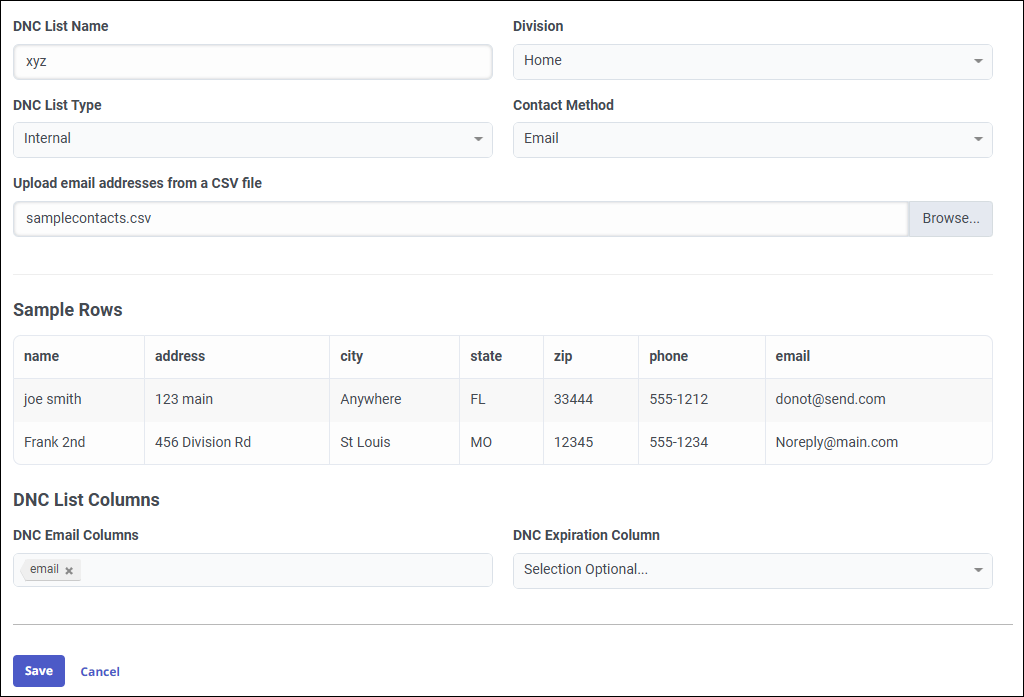Open the Contact Method dropdown showing Email
Screen dimensions: 1024x697
752,140
